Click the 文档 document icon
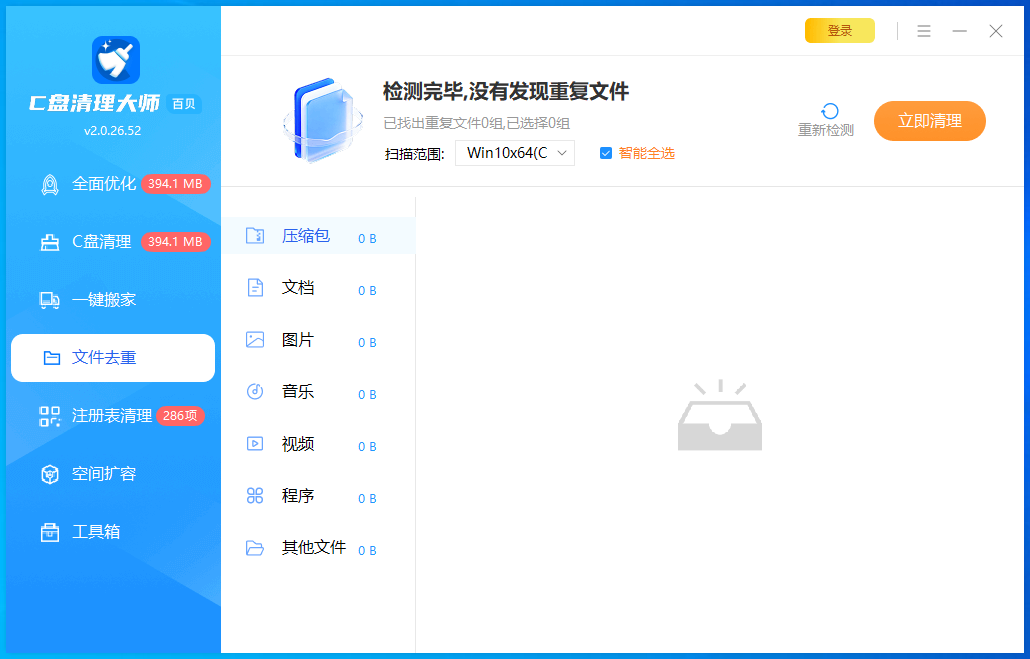 [x=255, y=287]
